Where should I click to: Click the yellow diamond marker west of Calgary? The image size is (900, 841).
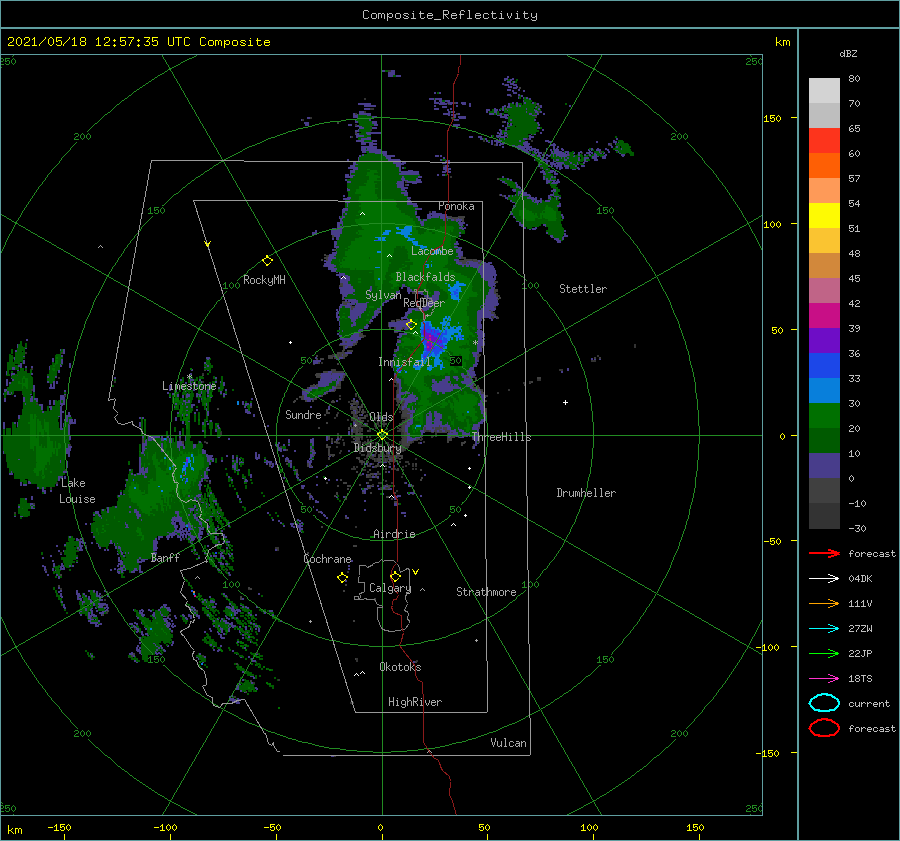click(342, 578)
